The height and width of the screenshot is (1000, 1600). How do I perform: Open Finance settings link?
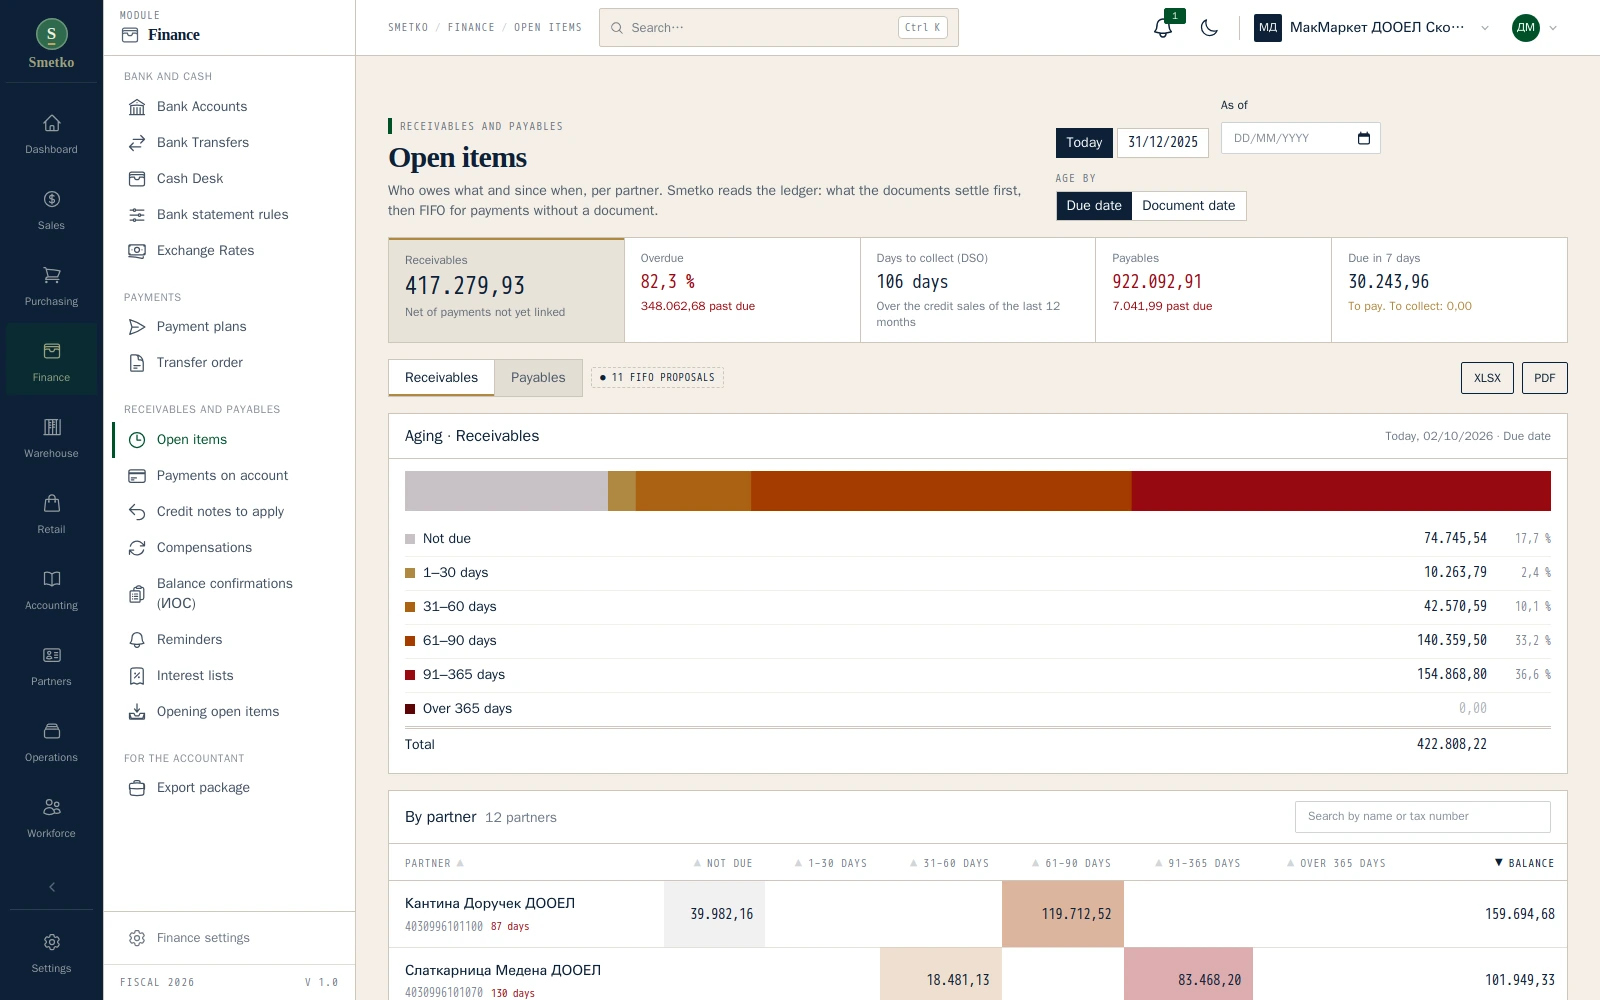pos(203,938)
